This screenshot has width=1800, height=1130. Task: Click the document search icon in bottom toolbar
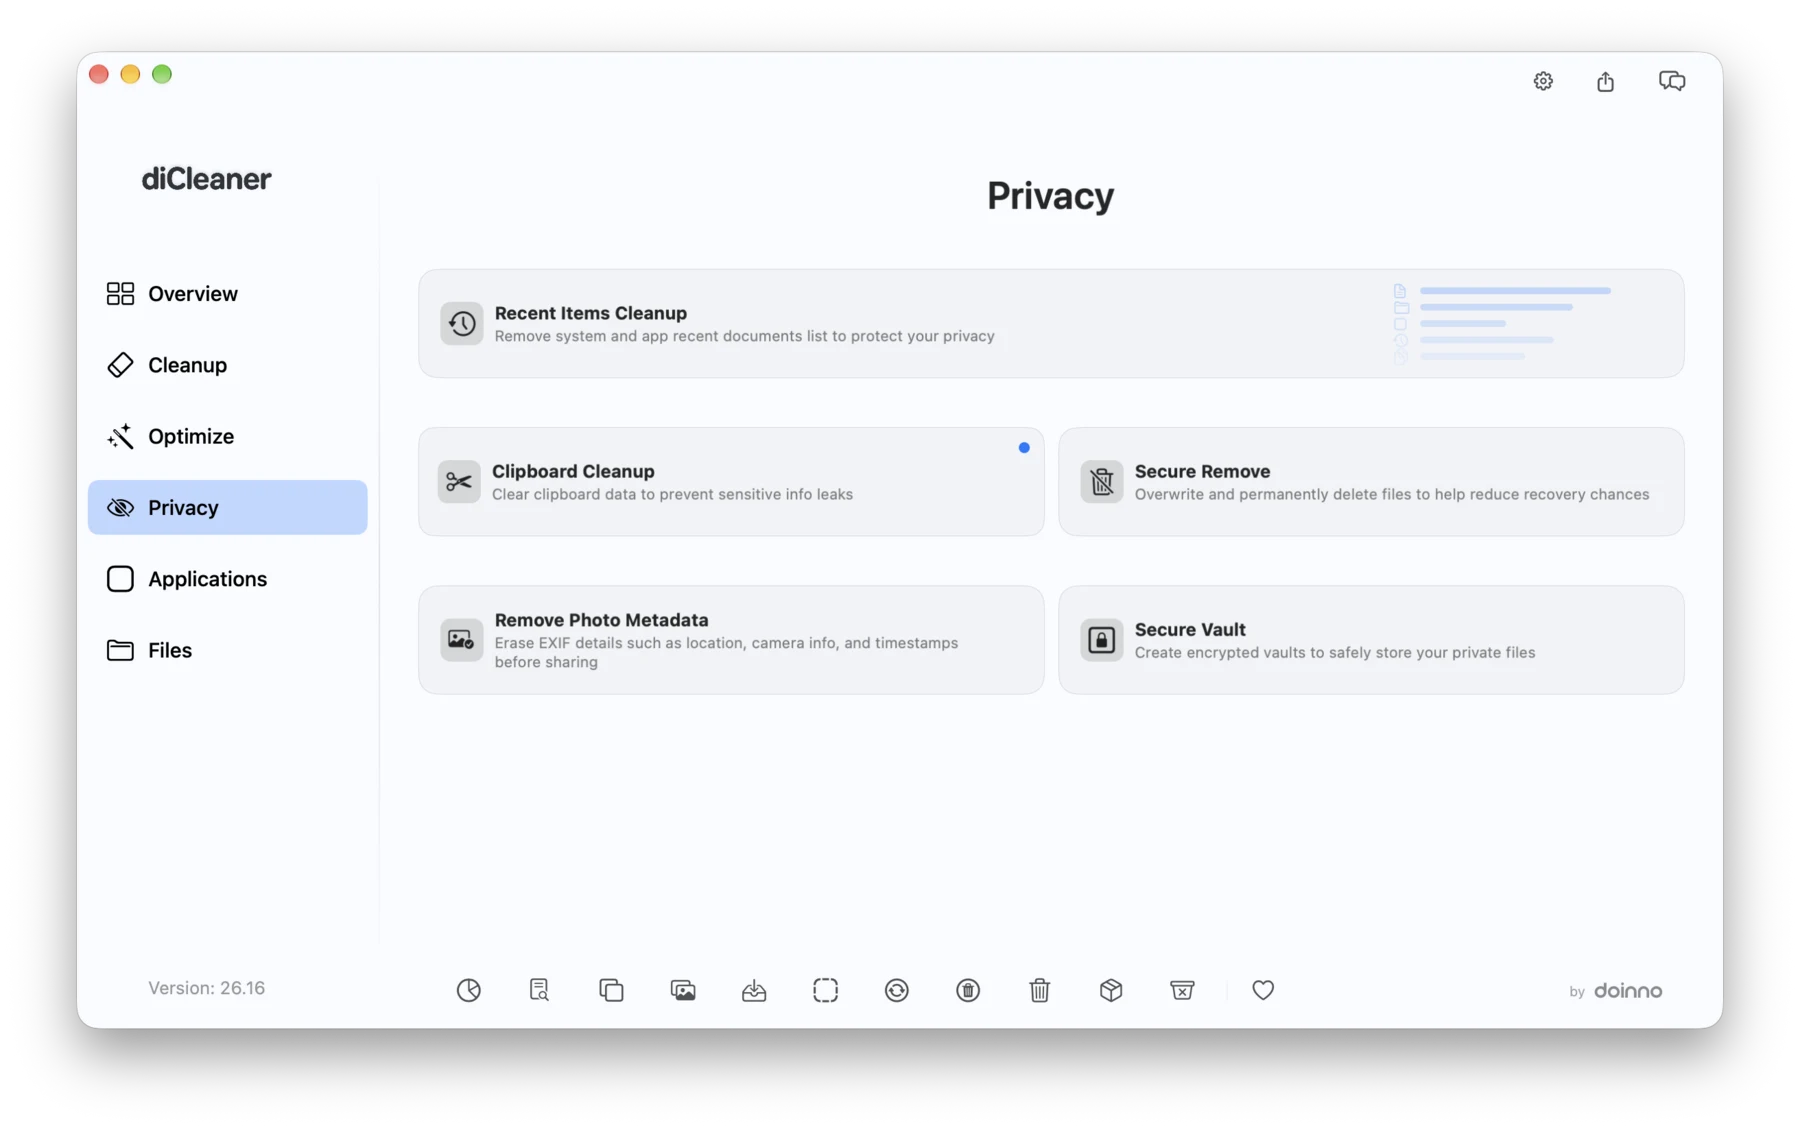point(539,990)
